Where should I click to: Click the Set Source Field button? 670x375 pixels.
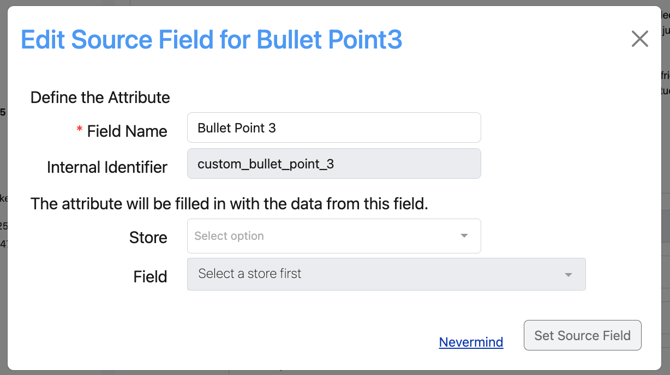tap(582, 335)
